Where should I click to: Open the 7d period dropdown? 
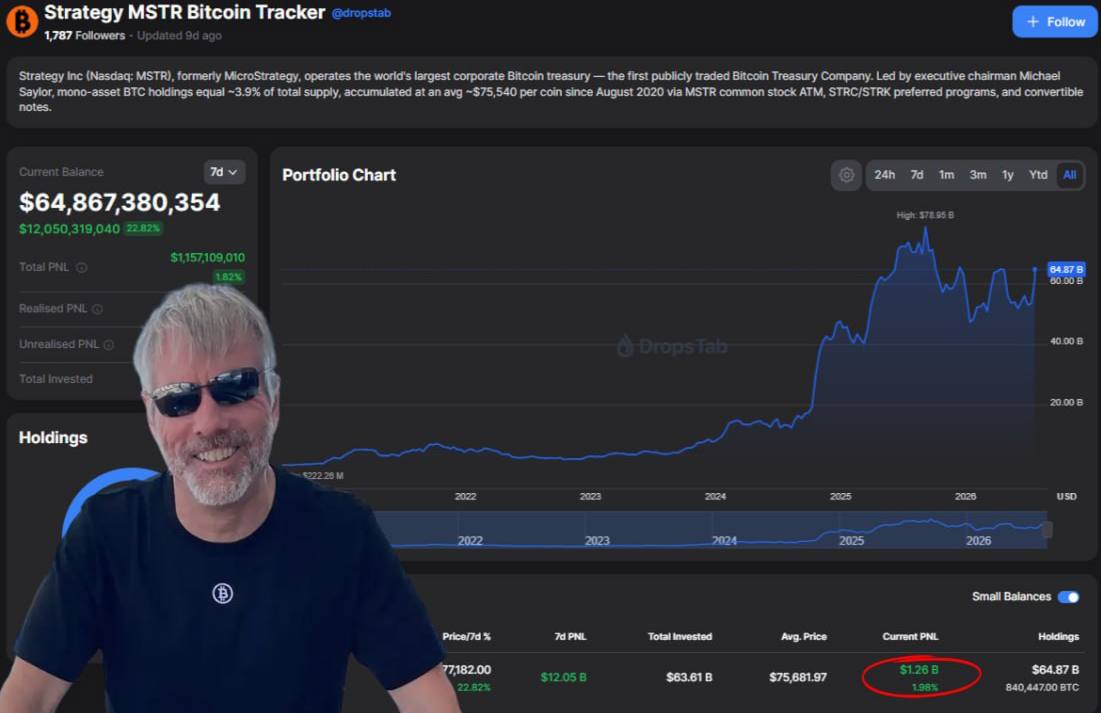click(224, 172)
